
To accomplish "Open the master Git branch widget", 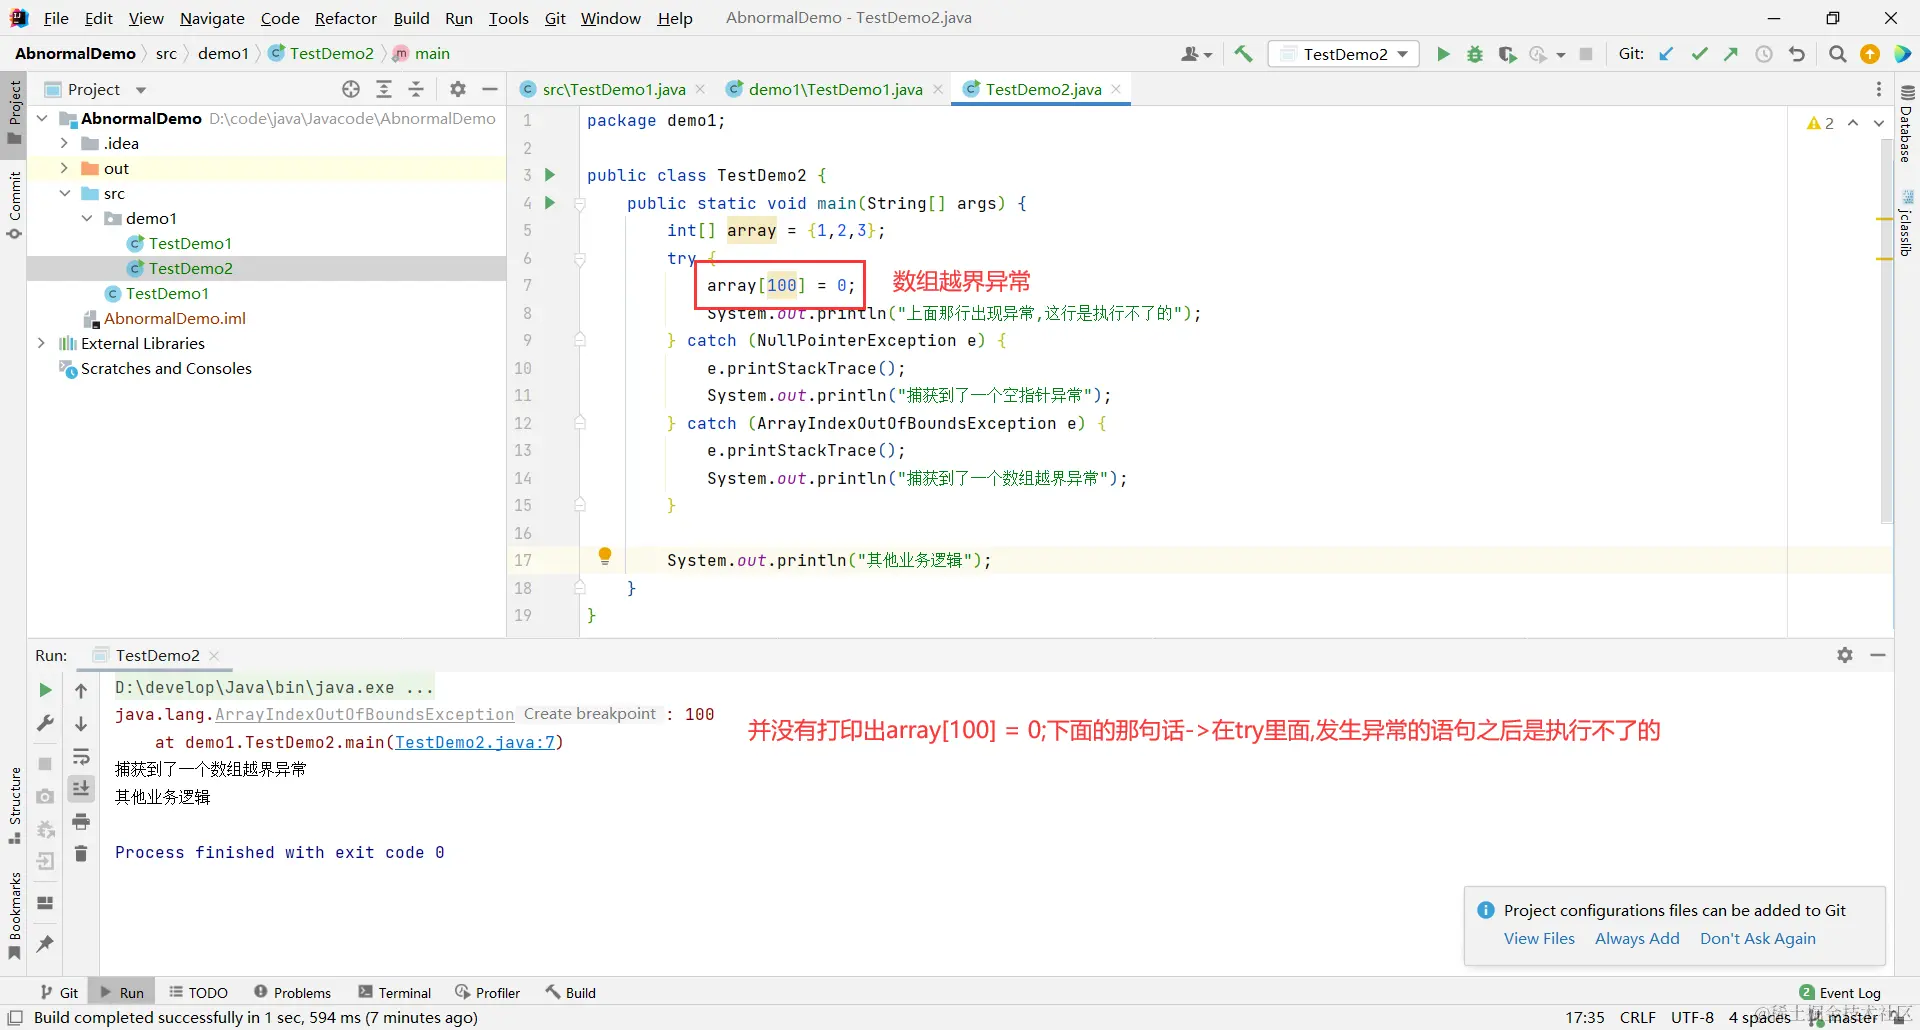I will (1845, 1017).
